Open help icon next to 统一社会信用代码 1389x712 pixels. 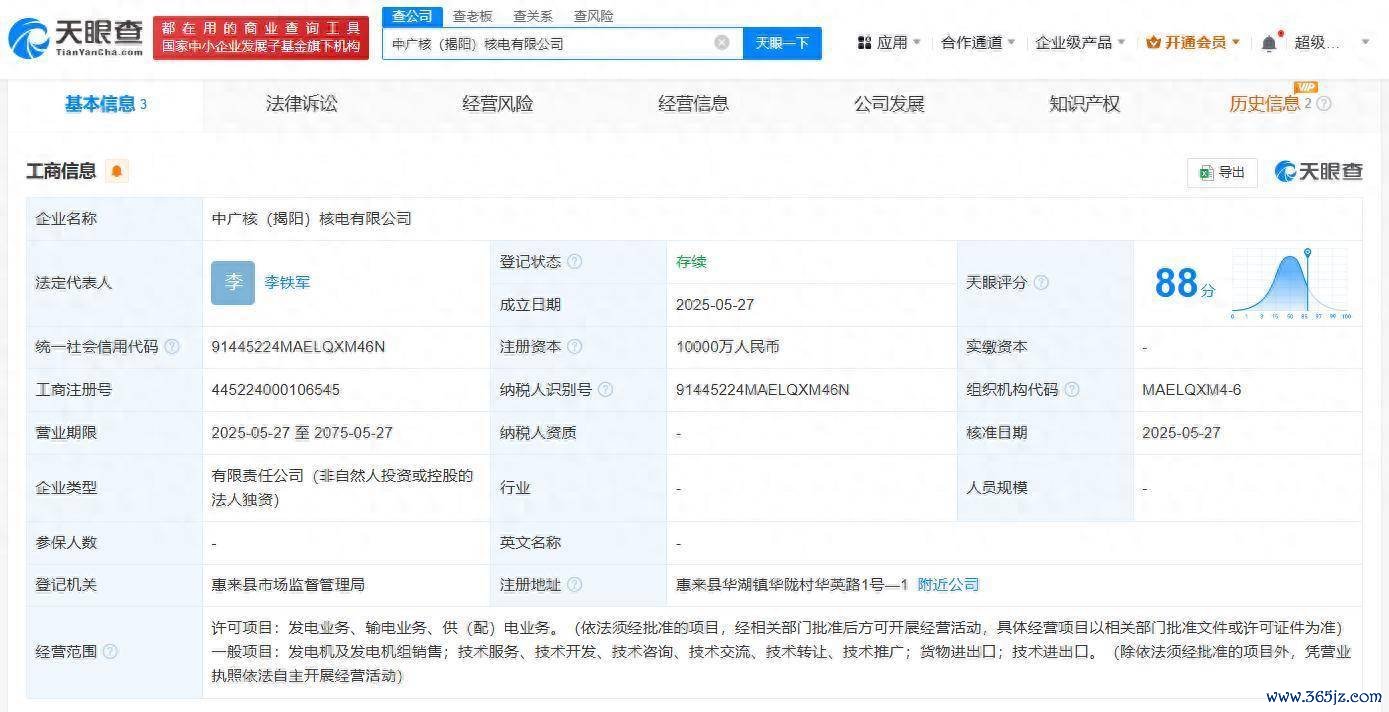tap(172, 347)
